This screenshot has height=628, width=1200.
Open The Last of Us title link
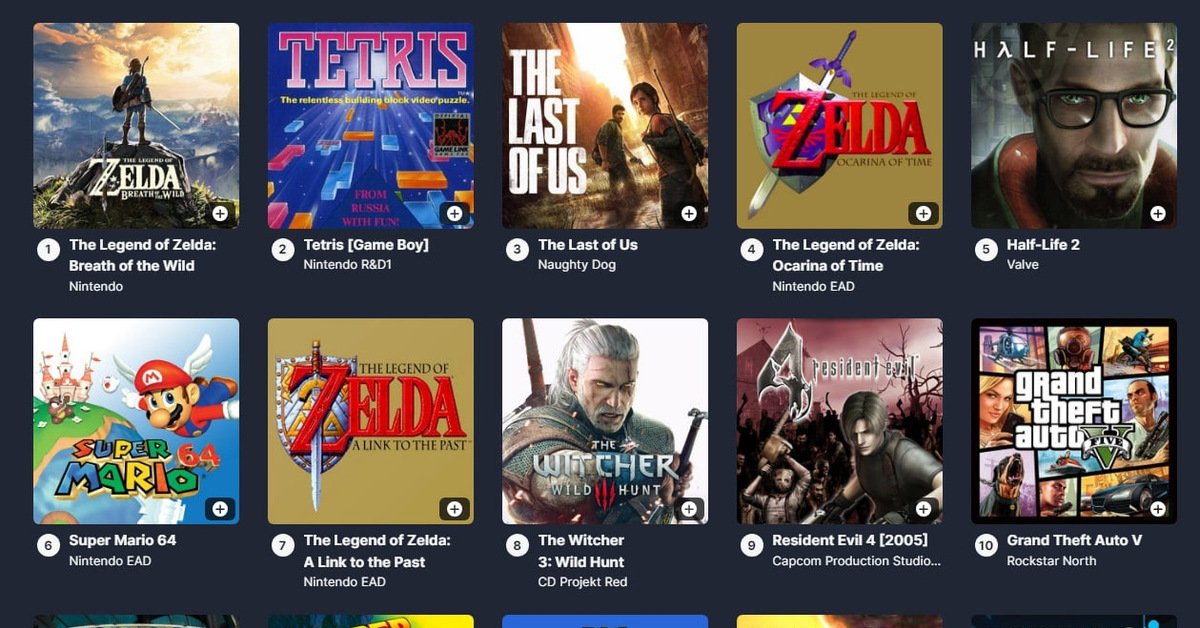point(587,245)
